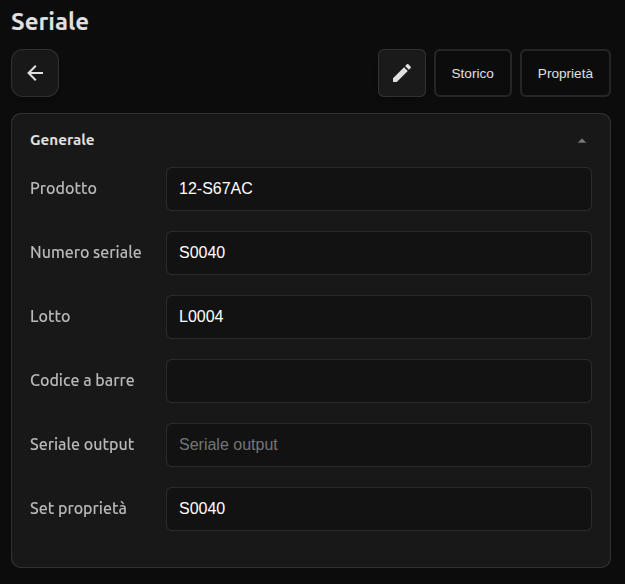Click the Numero seriale label
Image resolution: width=625 pixels, height=584 pixels.
pos(85,252)
